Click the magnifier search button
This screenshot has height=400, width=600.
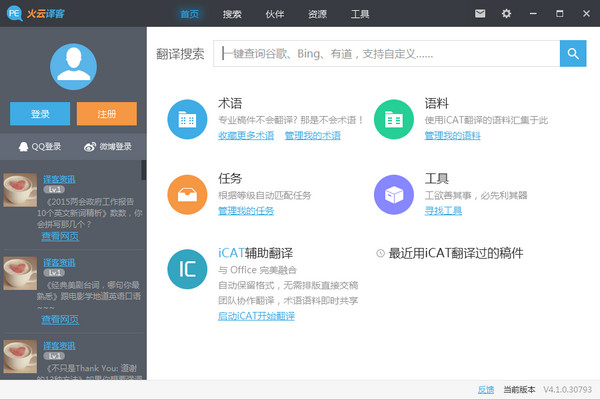[x=573, y=54]
